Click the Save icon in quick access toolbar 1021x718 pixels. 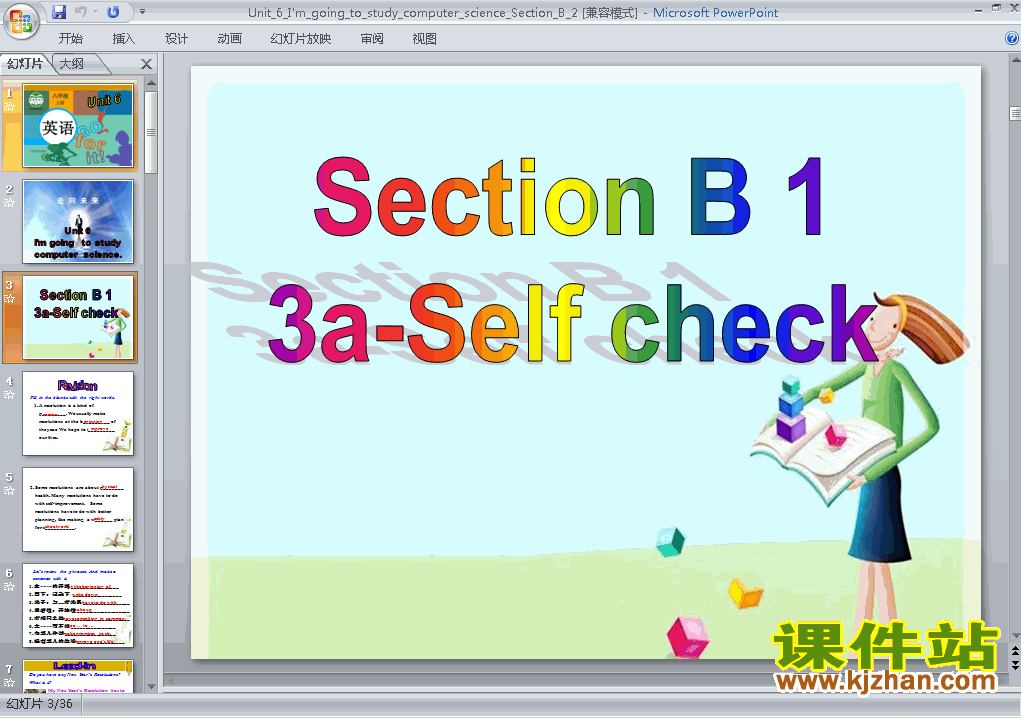(x=59, y=12)
